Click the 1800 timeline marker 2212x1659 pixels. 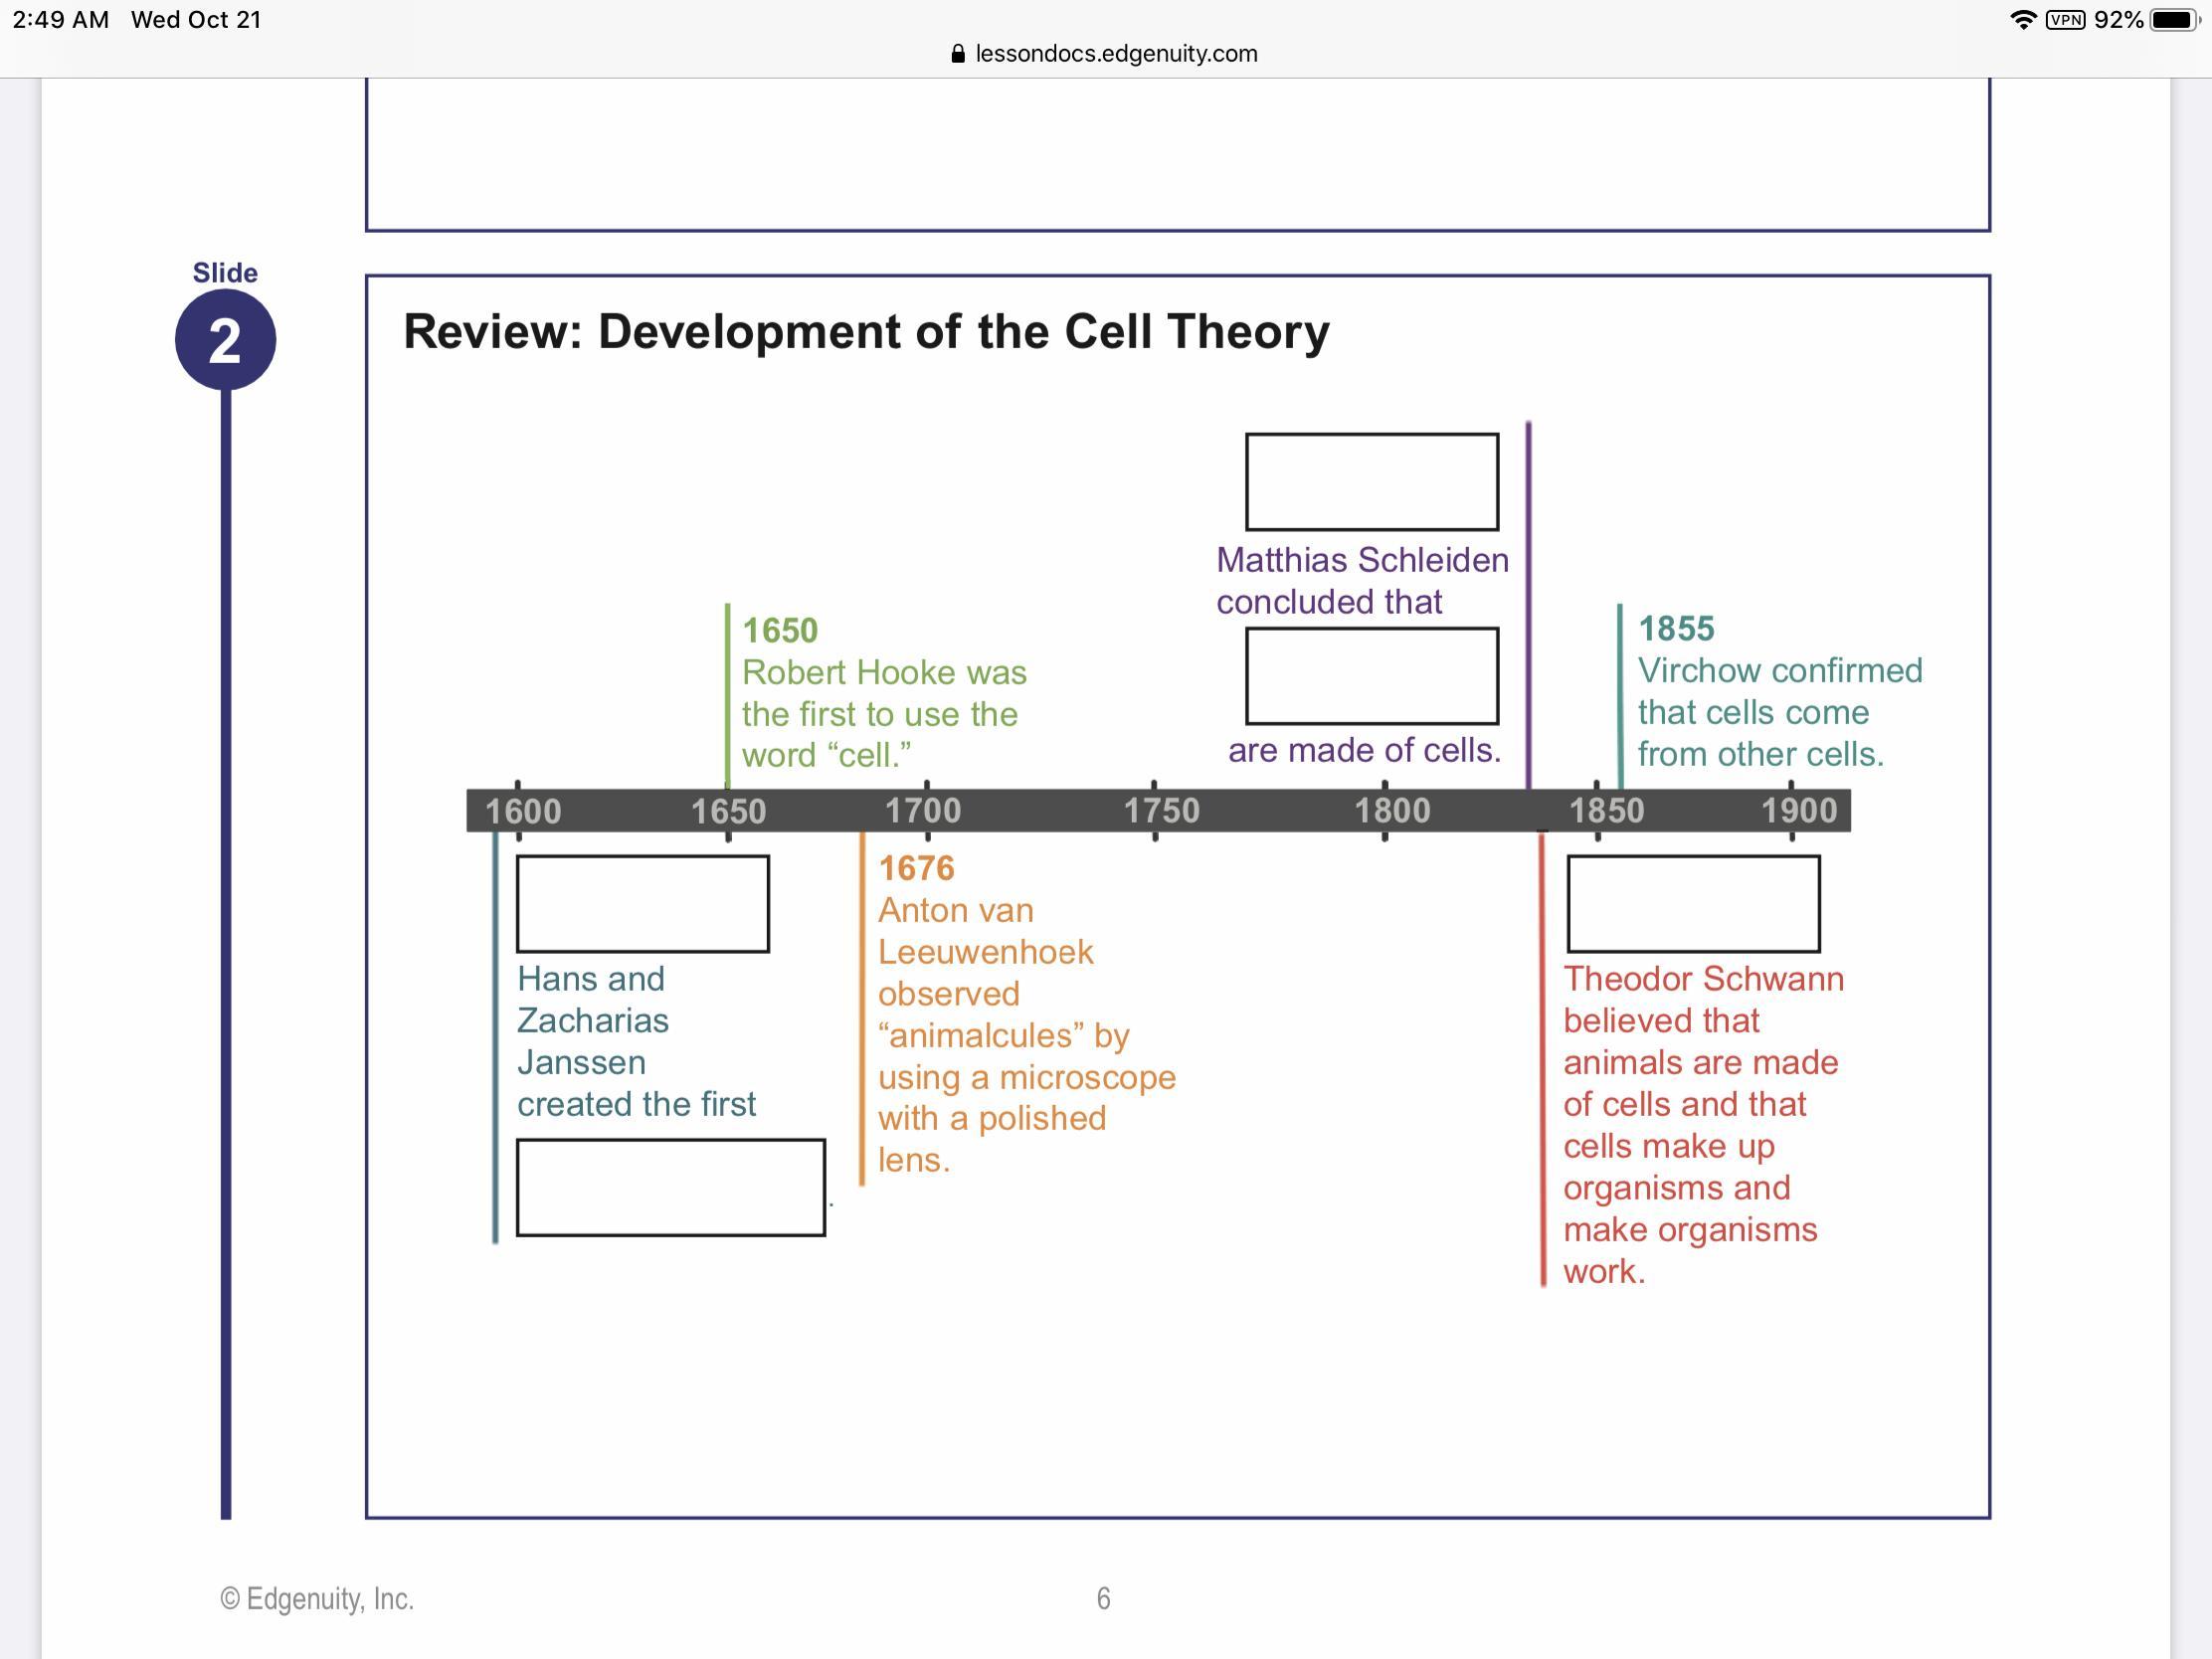click(1392, 811)
